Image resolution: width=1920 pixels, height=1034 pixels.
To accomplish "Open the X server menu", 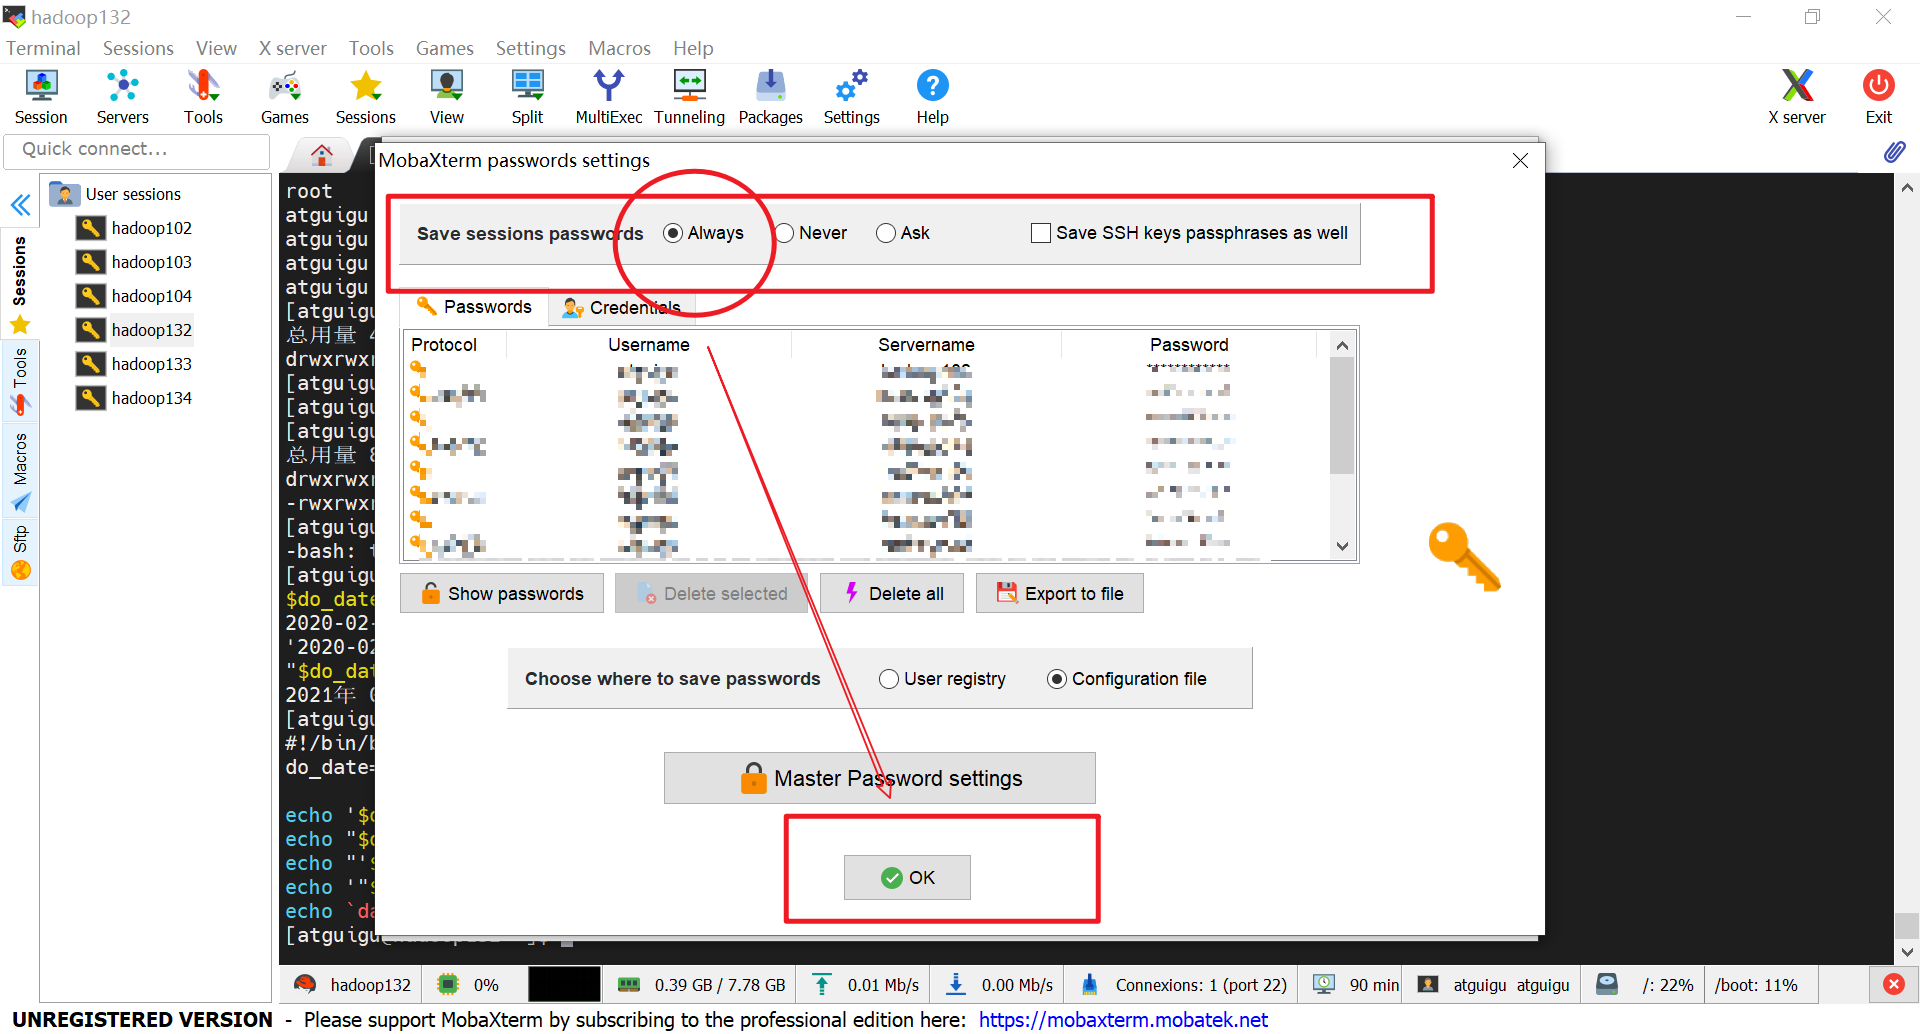I will pyautogui.click(x=292, y=48).
